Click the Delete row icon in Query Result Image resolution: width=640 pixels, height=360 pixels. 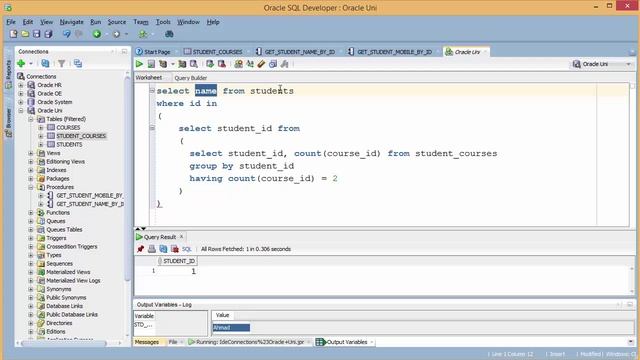[x=175, y=249]
